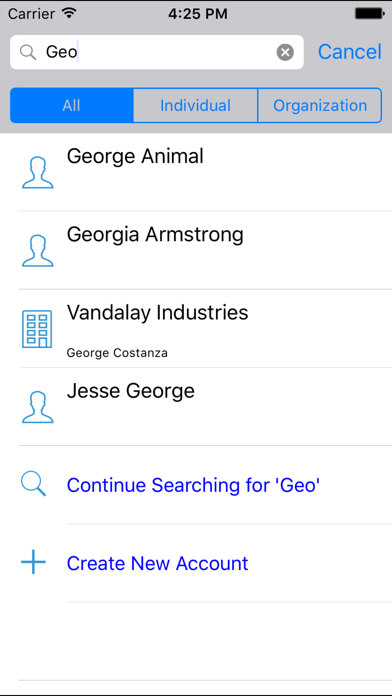Screen dimensions: 392x696
Task: Select the All filter segment
Action: pyautogui.click(x=71, y=105)
